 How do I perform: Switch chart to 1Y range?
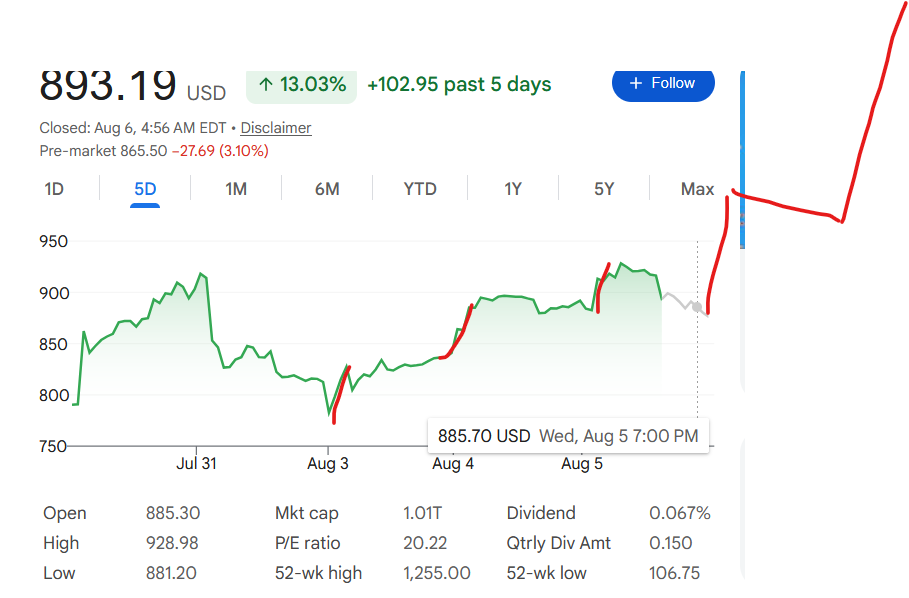pos(512,189)
